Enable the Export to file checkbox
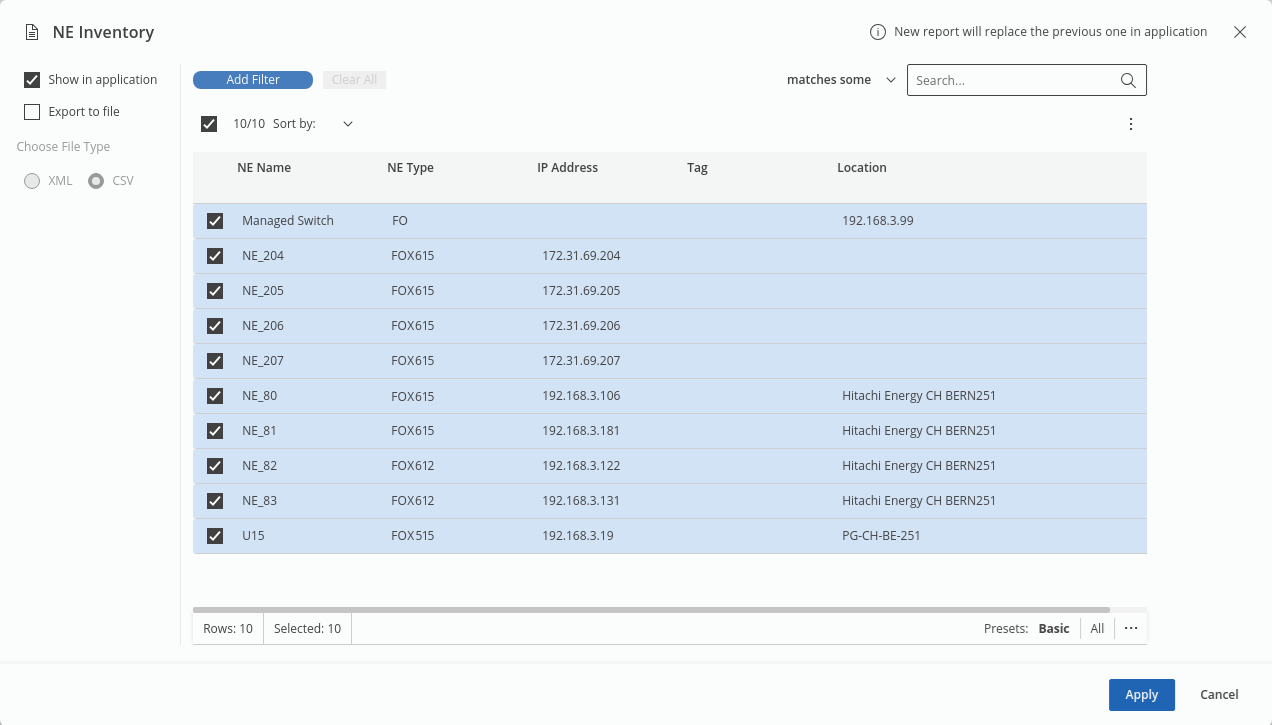Image resolution: width=1272 pixels, height=725 pixels. tap(32, 112)
